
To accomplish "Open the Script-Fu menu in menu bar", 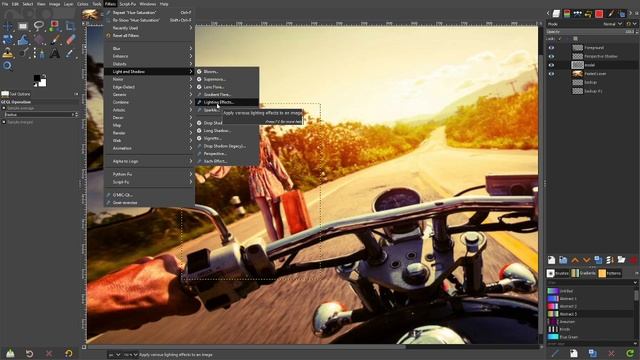I will (x=127, y=4).
